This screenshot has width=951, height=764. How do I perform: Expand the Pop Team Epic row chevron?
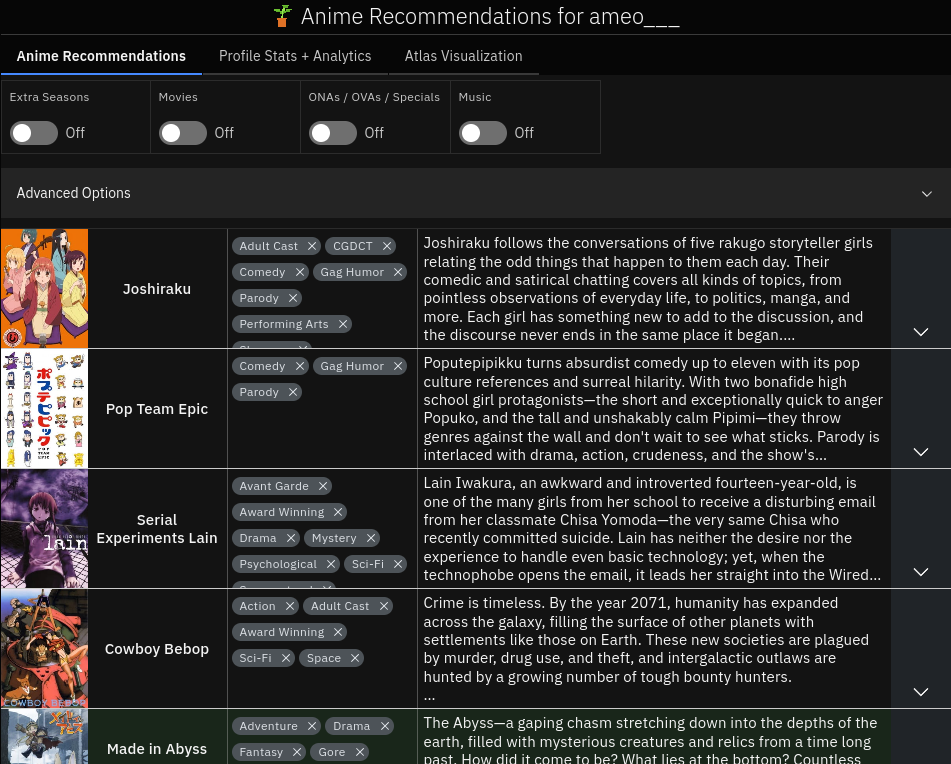pos(921,452)
